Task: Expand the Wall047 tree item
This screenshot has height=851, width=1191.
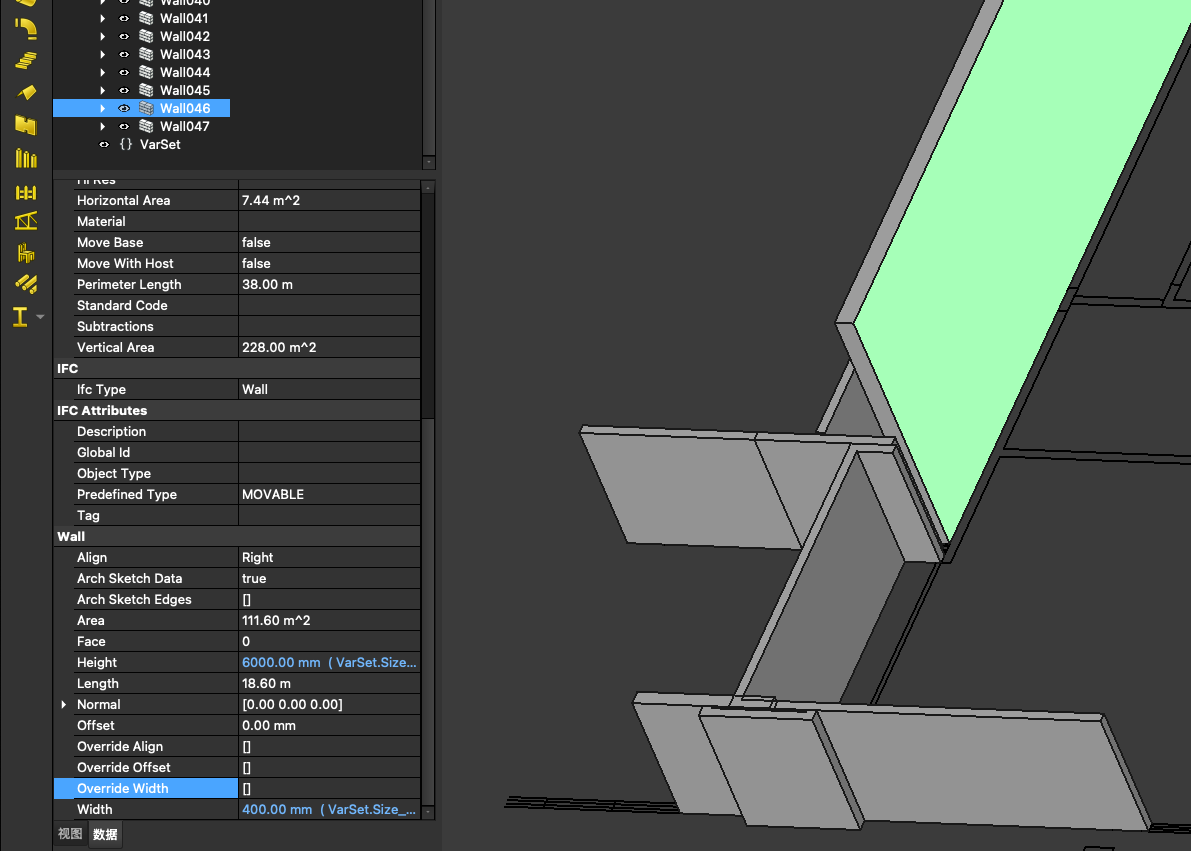Action: 102,126
